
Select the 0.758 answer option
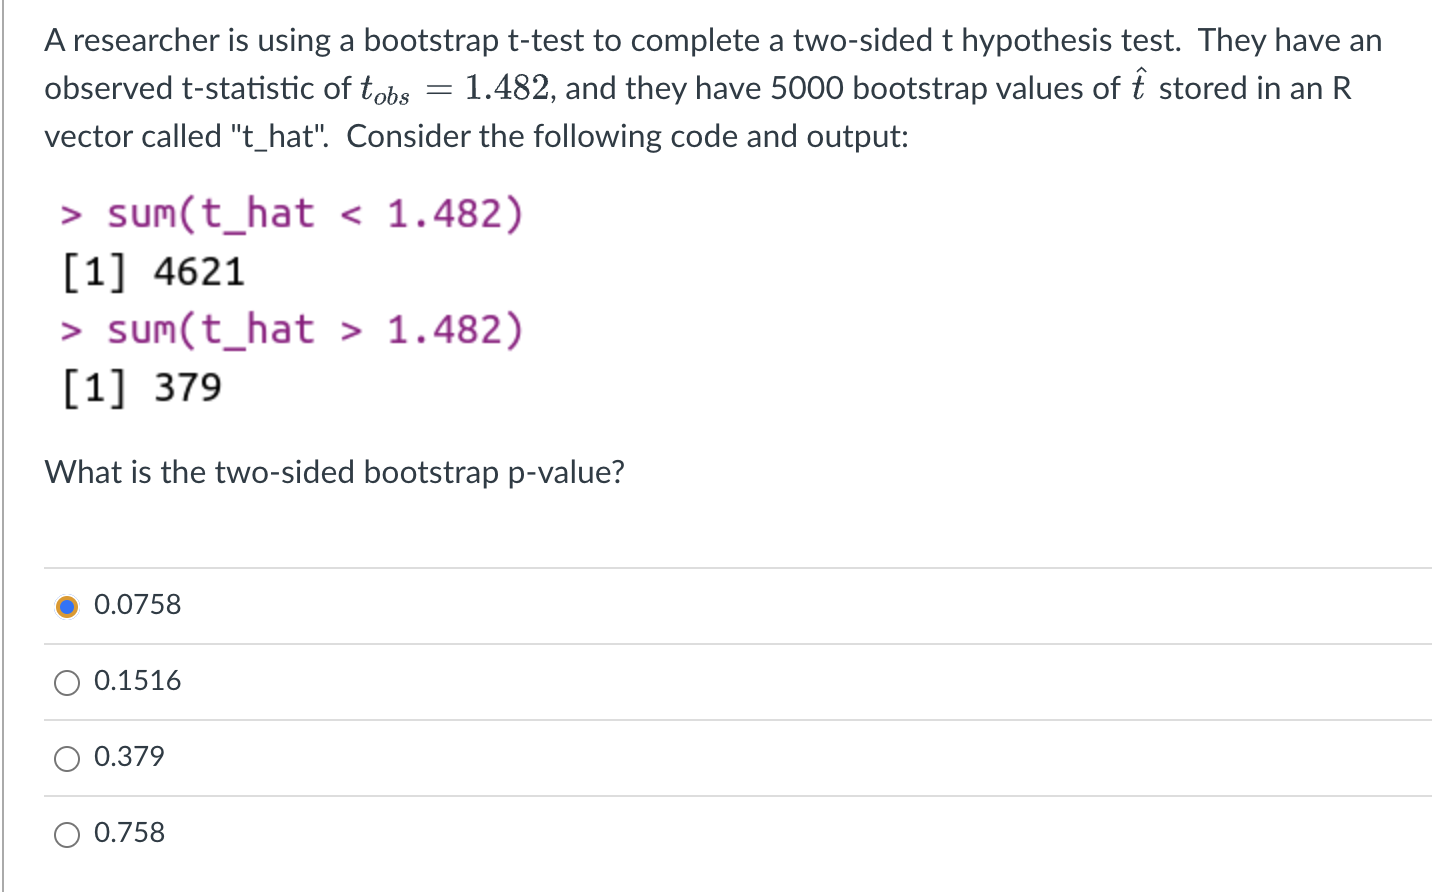pos(66,833)
